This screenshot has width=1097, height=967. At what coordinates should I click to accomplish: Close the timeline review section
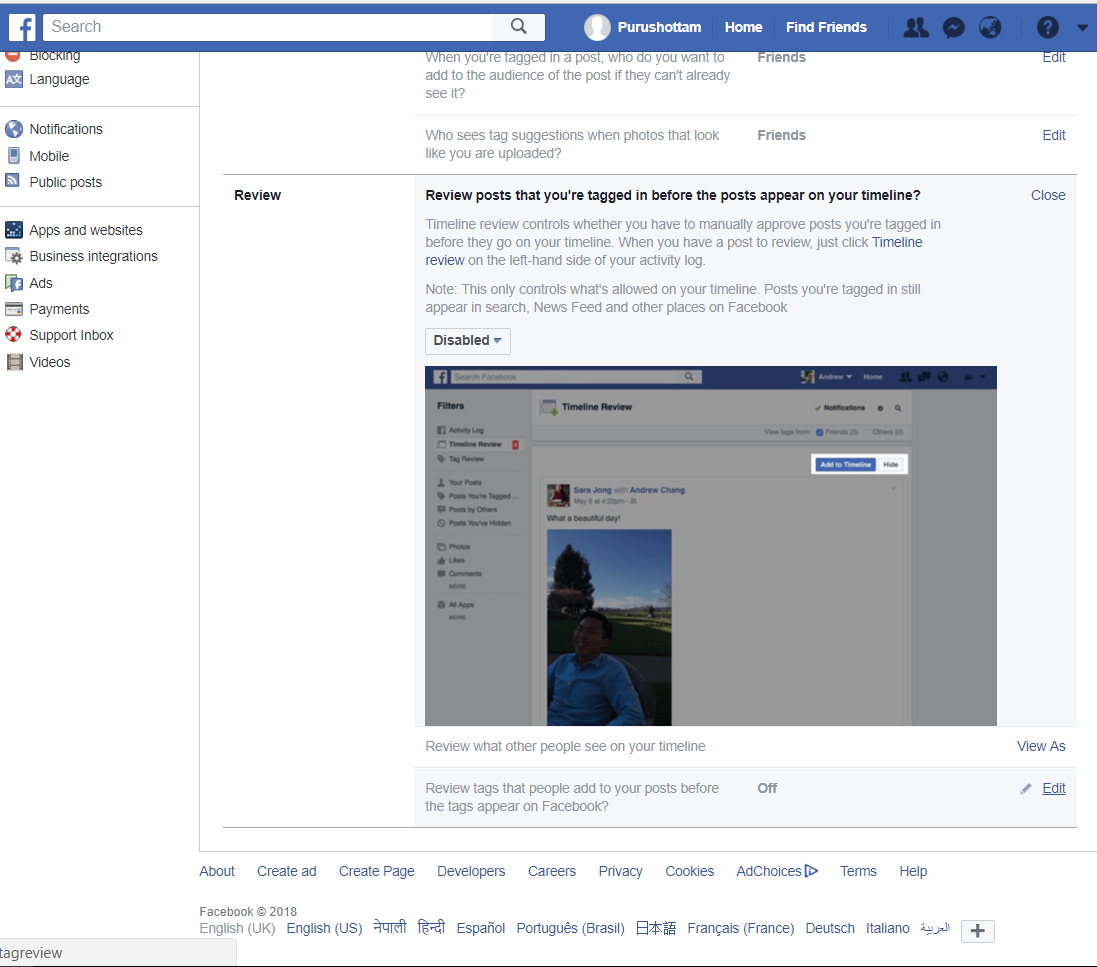(1047, 195)
